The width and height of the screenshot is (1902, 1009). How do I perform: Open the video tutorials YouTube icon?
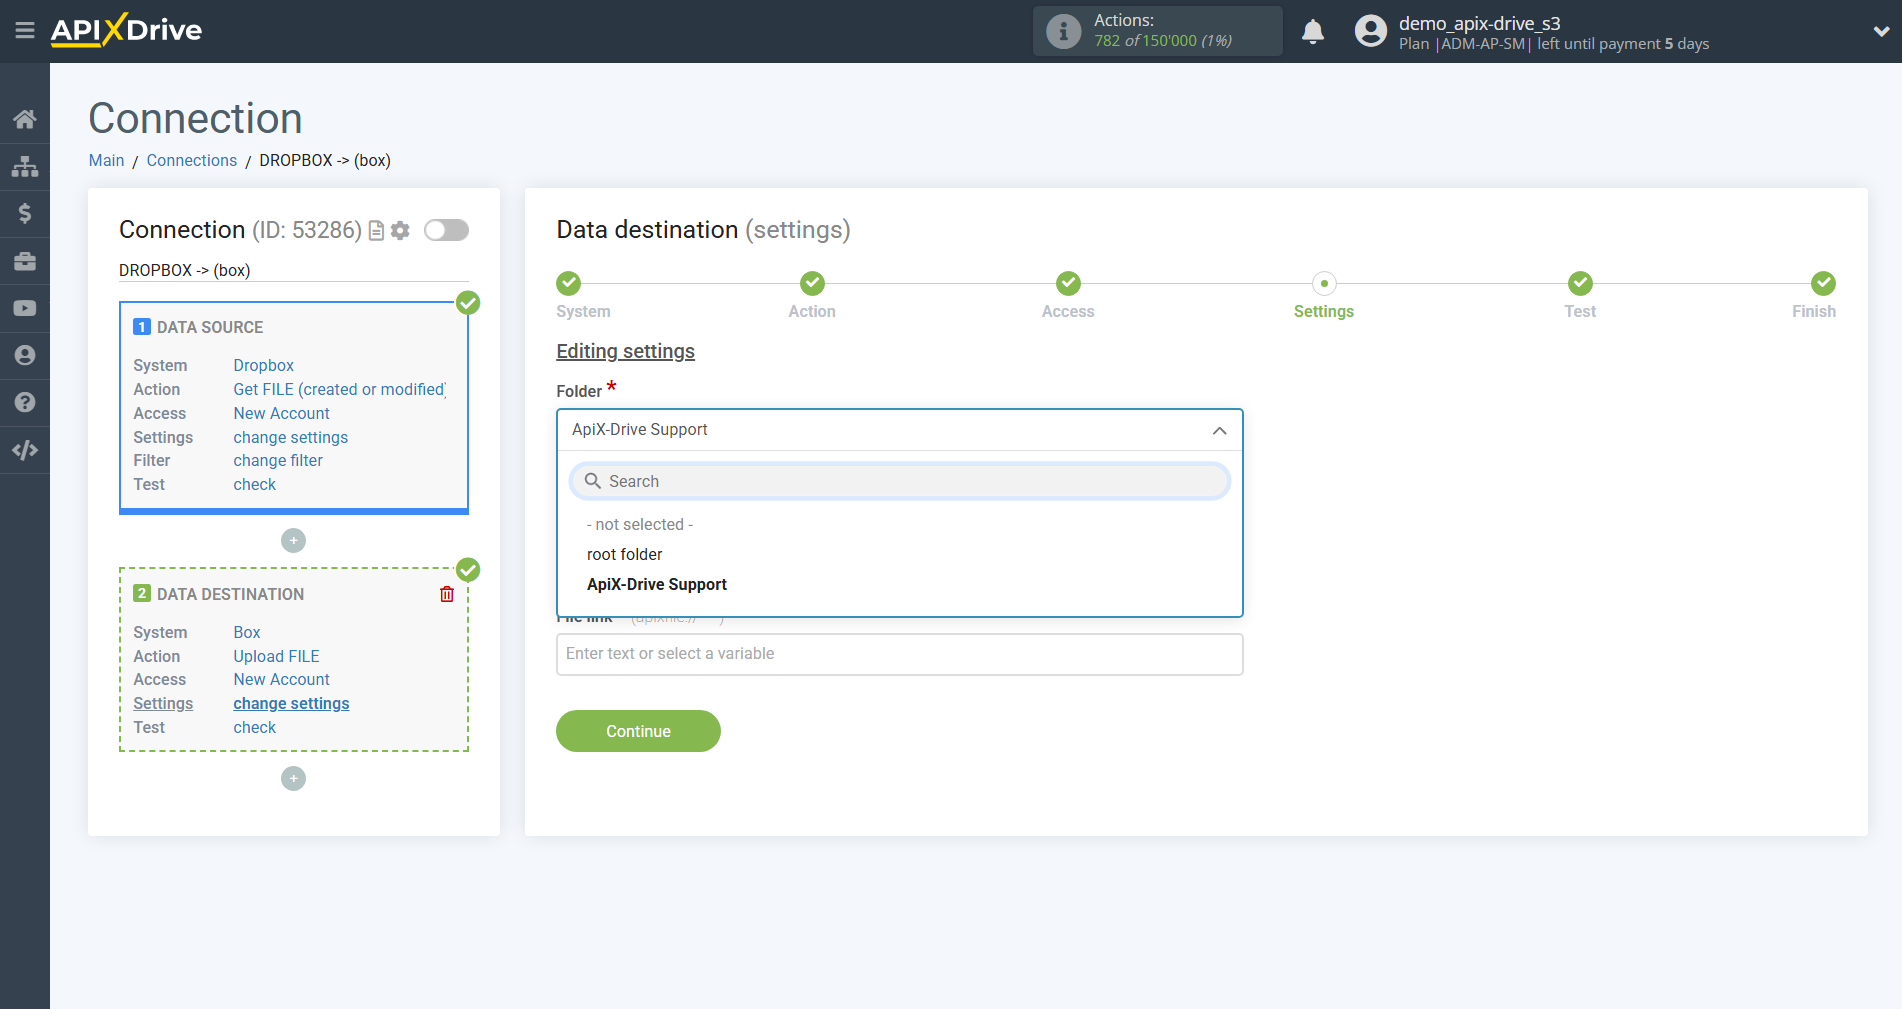[25, 308]
